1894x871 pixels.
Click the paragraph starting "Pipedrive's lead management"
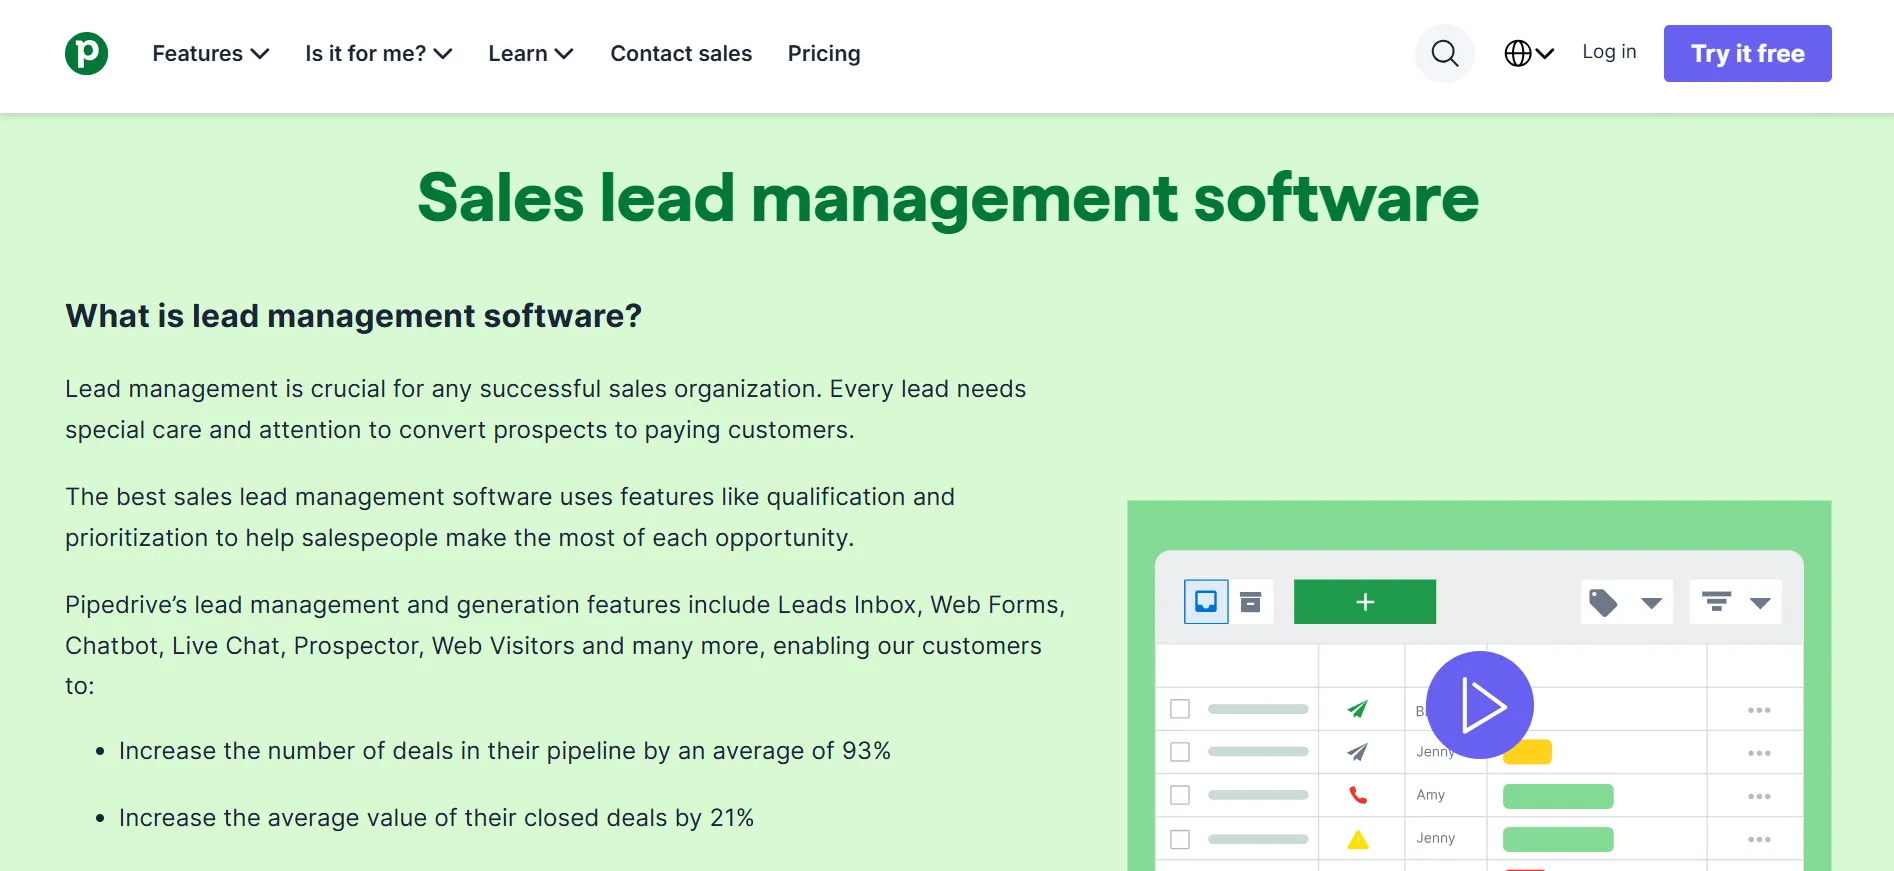[566, 645]
